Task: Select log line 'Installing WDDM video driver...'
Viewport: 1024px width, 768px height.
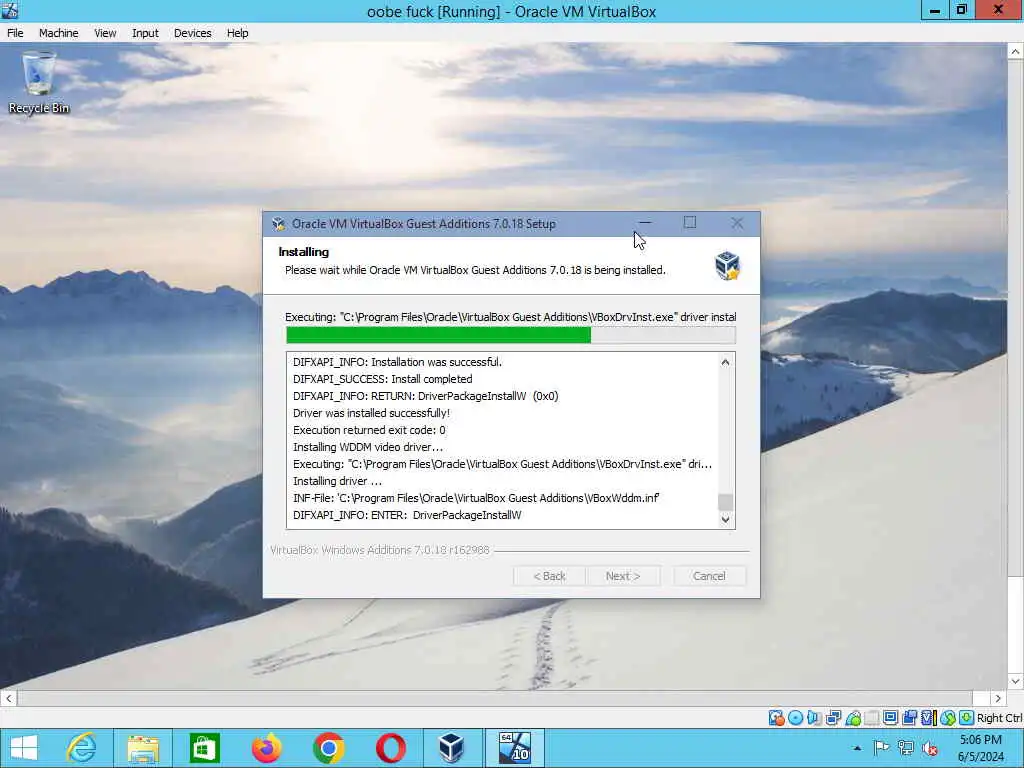Action: click(x=368, y=447)
